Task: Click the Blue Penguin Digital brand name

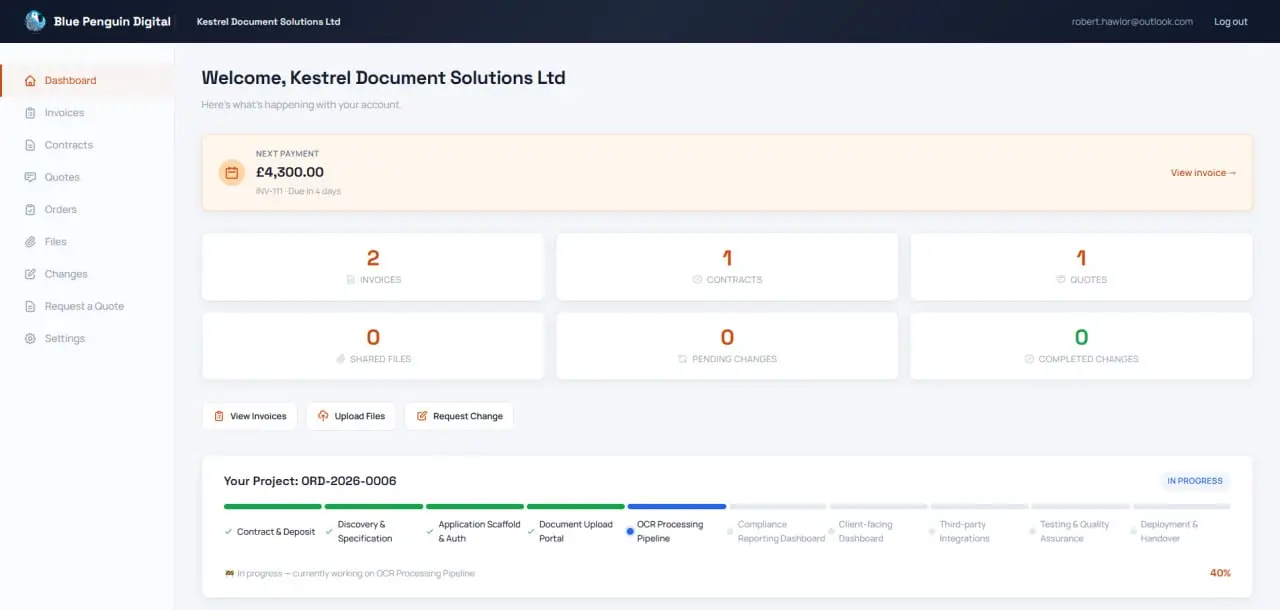Action: point(112,21)
